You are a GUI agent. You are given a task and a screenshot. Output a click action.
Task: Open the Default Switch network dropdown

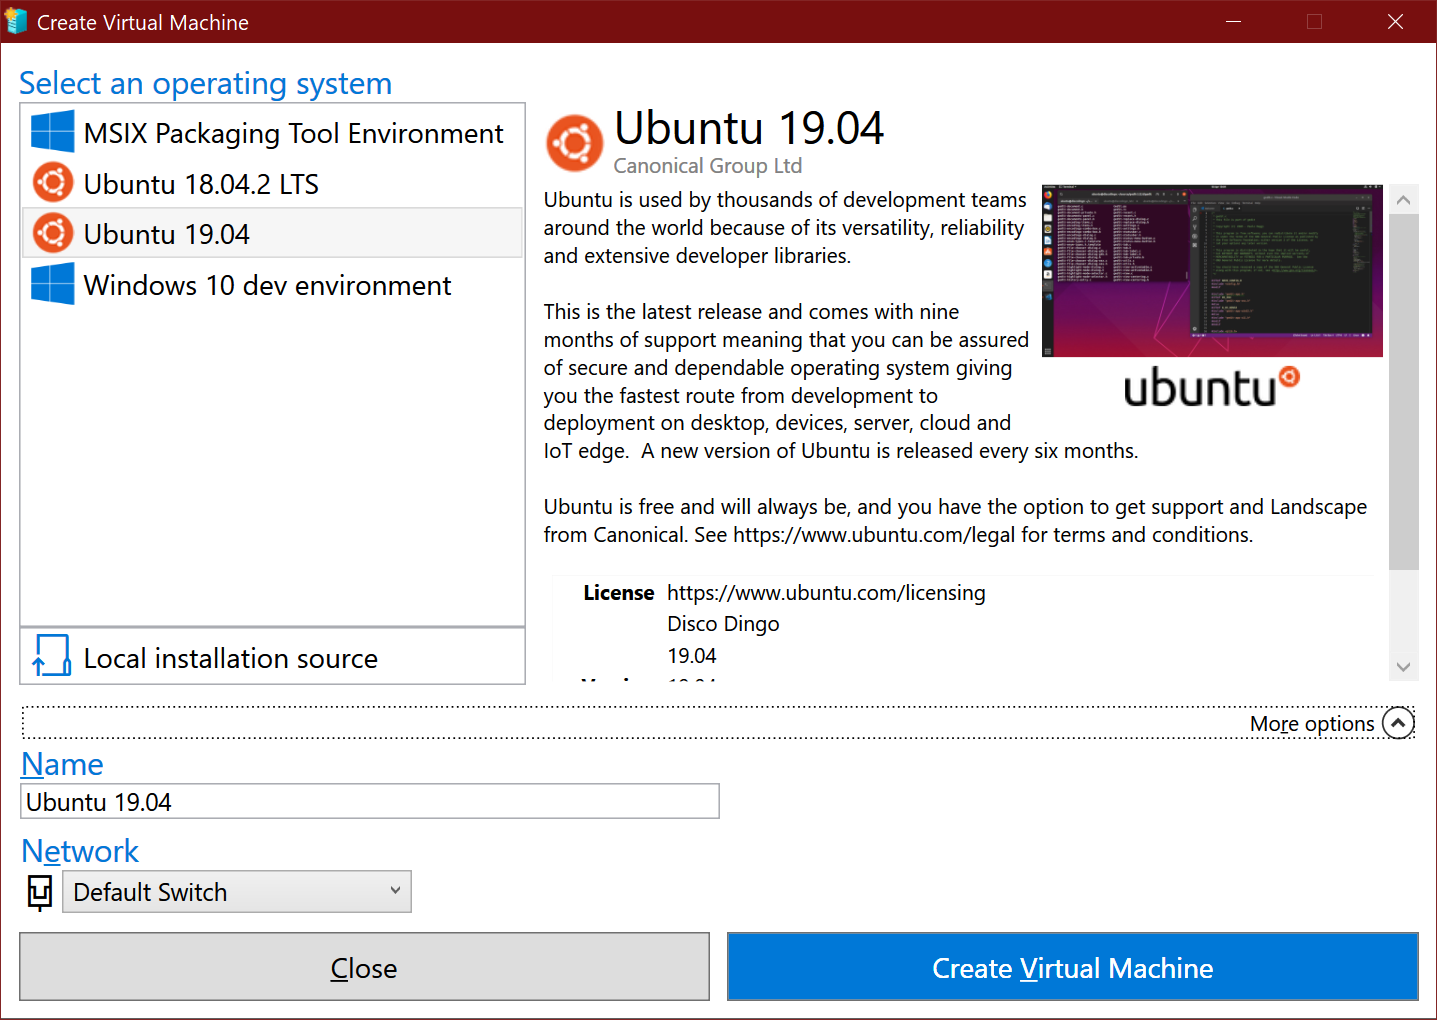tap(237, 891)
